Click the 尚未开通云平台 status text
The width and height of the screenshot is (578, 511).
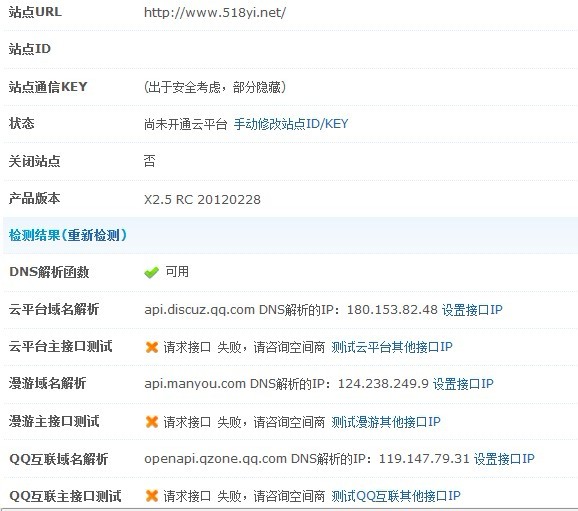(x=185, y=124)
